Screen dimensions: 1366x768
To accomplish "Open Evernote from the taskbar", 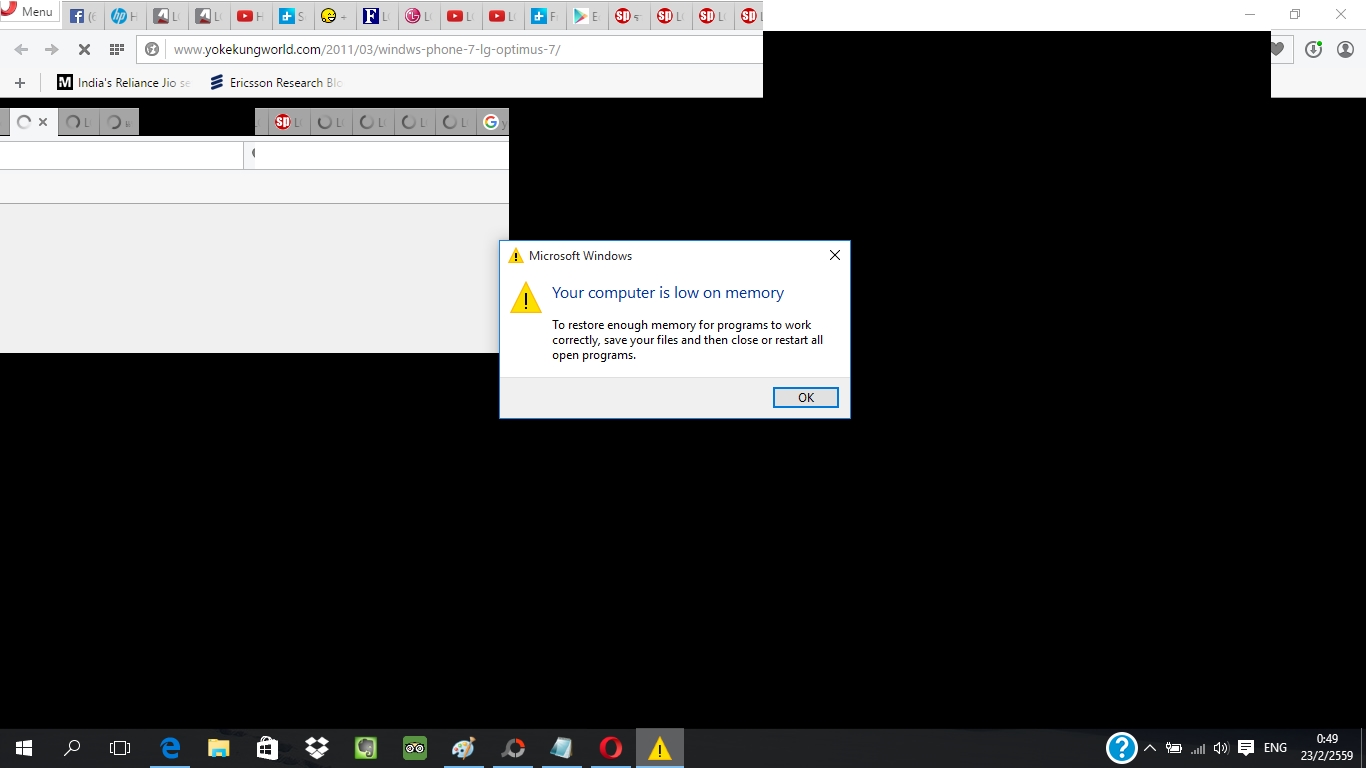I will click(x=366, y=748).
